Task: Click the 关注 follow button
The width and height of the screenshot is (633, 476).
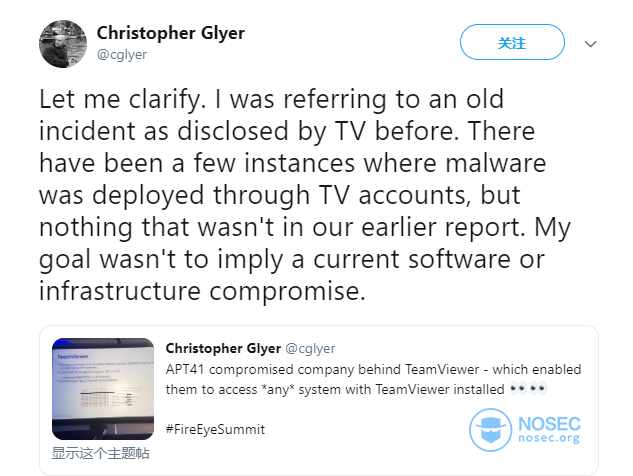Action: (512, 42)
